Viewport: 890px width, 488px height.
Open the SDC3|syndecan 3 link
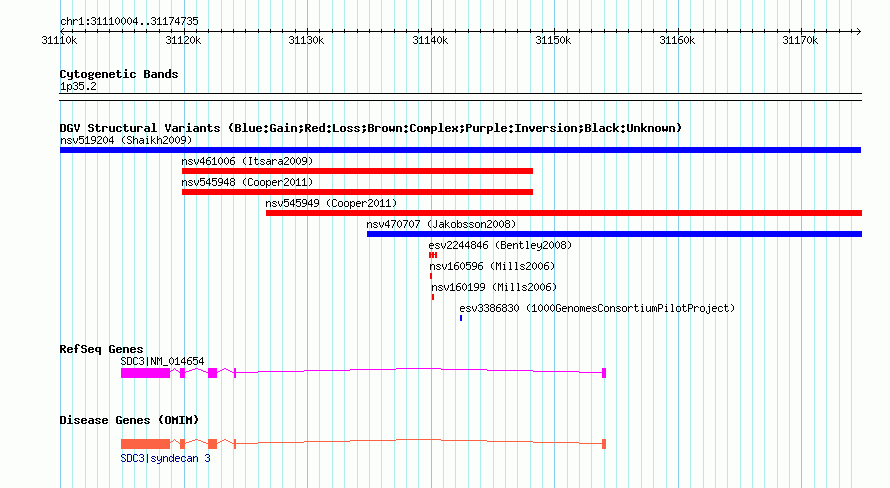tap(165, 458)
